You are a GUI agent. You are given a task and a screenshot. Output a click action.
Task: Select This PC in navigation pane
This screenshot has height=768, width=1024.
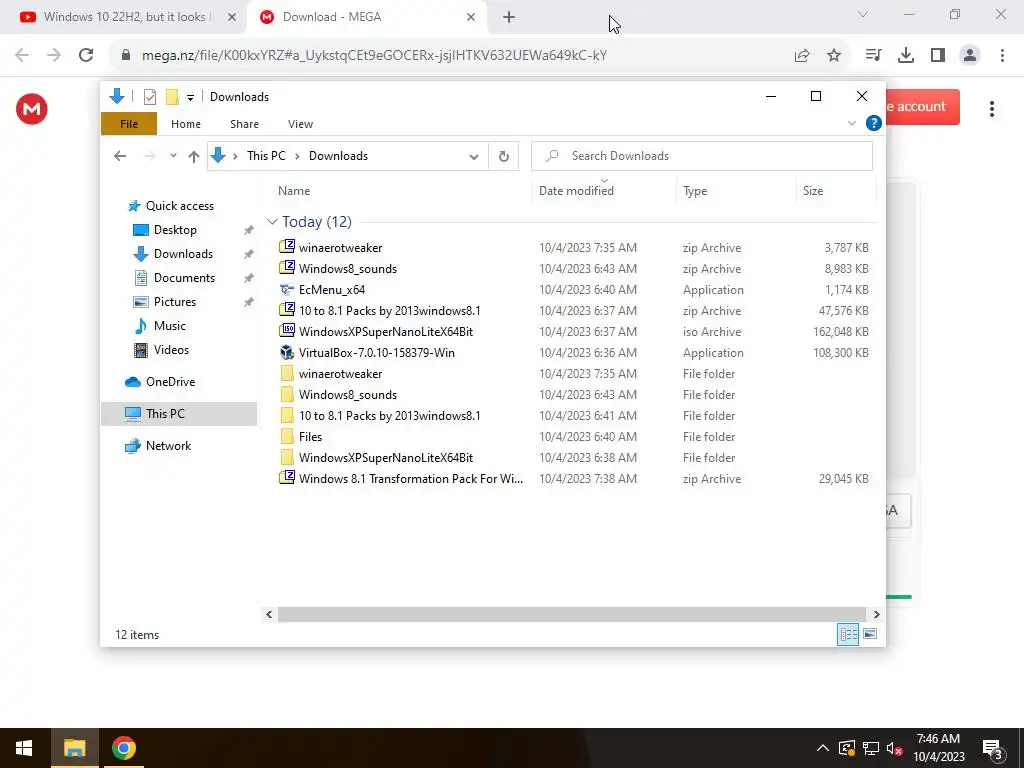[179, 414]
